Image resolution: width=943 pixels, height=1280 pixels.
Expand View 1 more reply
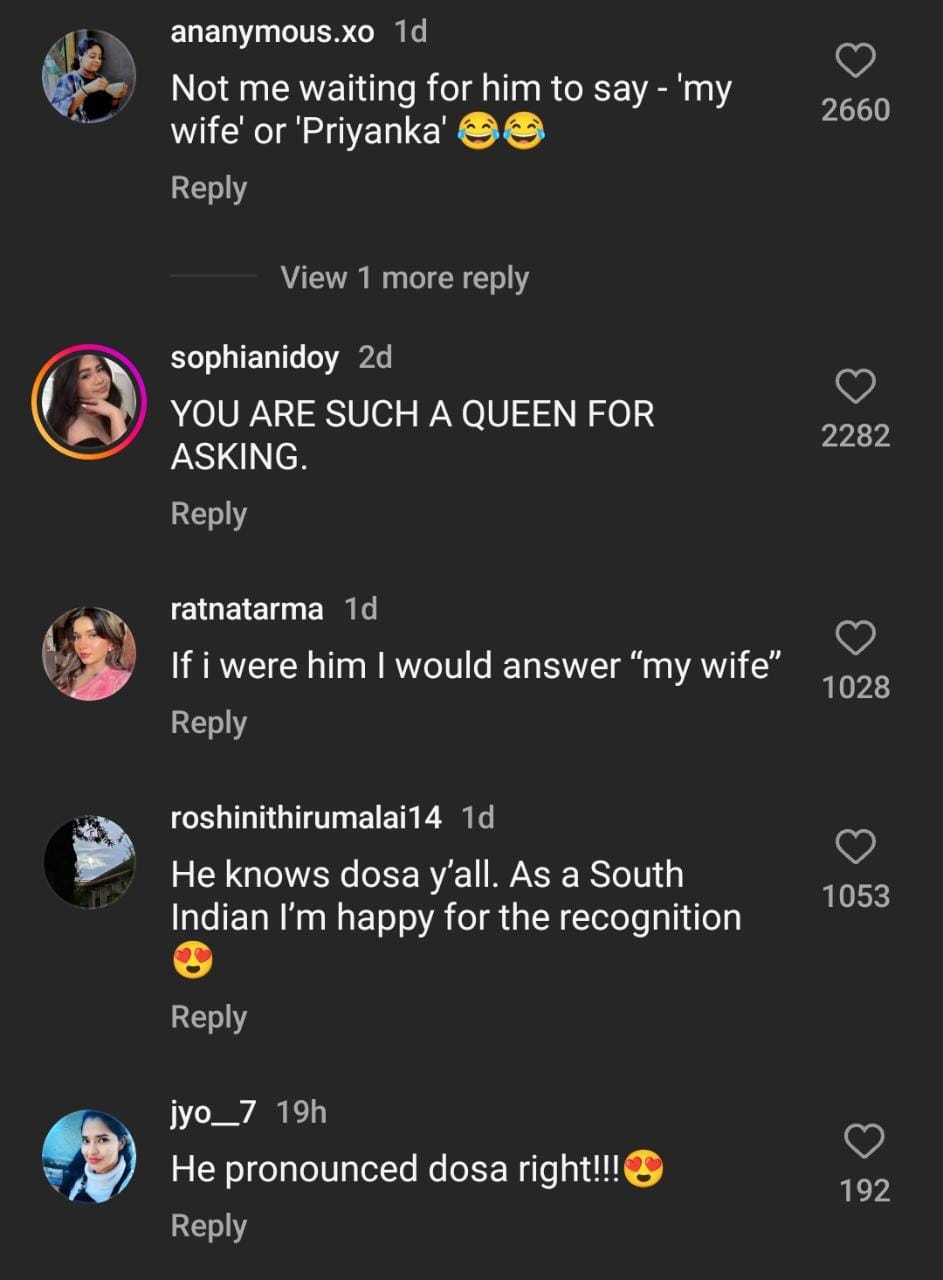click(x=404, y=278)
